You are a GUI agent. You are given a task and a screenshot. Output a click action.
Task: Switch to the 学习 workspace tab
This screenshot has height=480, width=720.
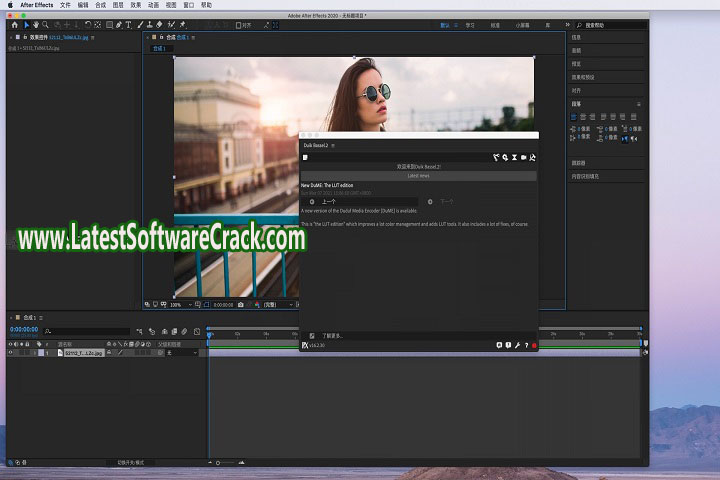coord(470,25)
